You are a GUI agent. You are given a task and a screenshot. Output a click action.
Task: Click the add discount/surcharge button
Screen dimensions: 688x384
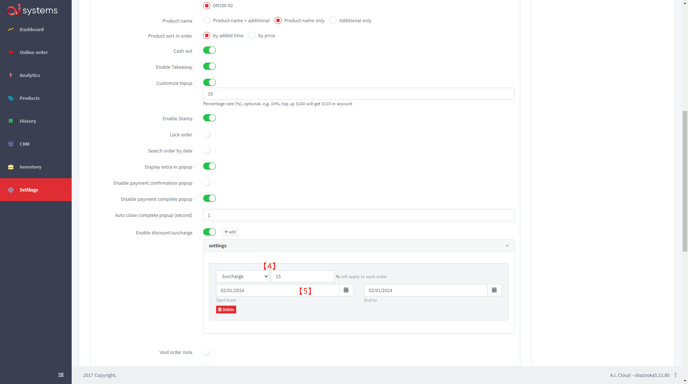tap(230, 232)
